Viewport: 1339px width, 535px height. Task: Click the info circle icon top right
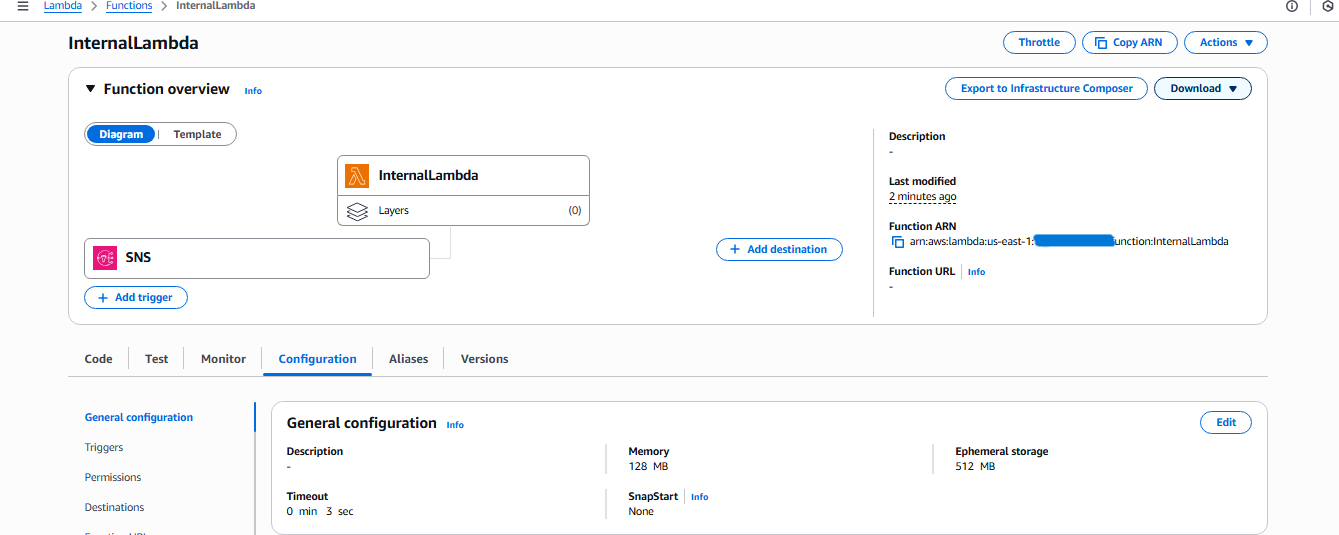[1292, 6]
